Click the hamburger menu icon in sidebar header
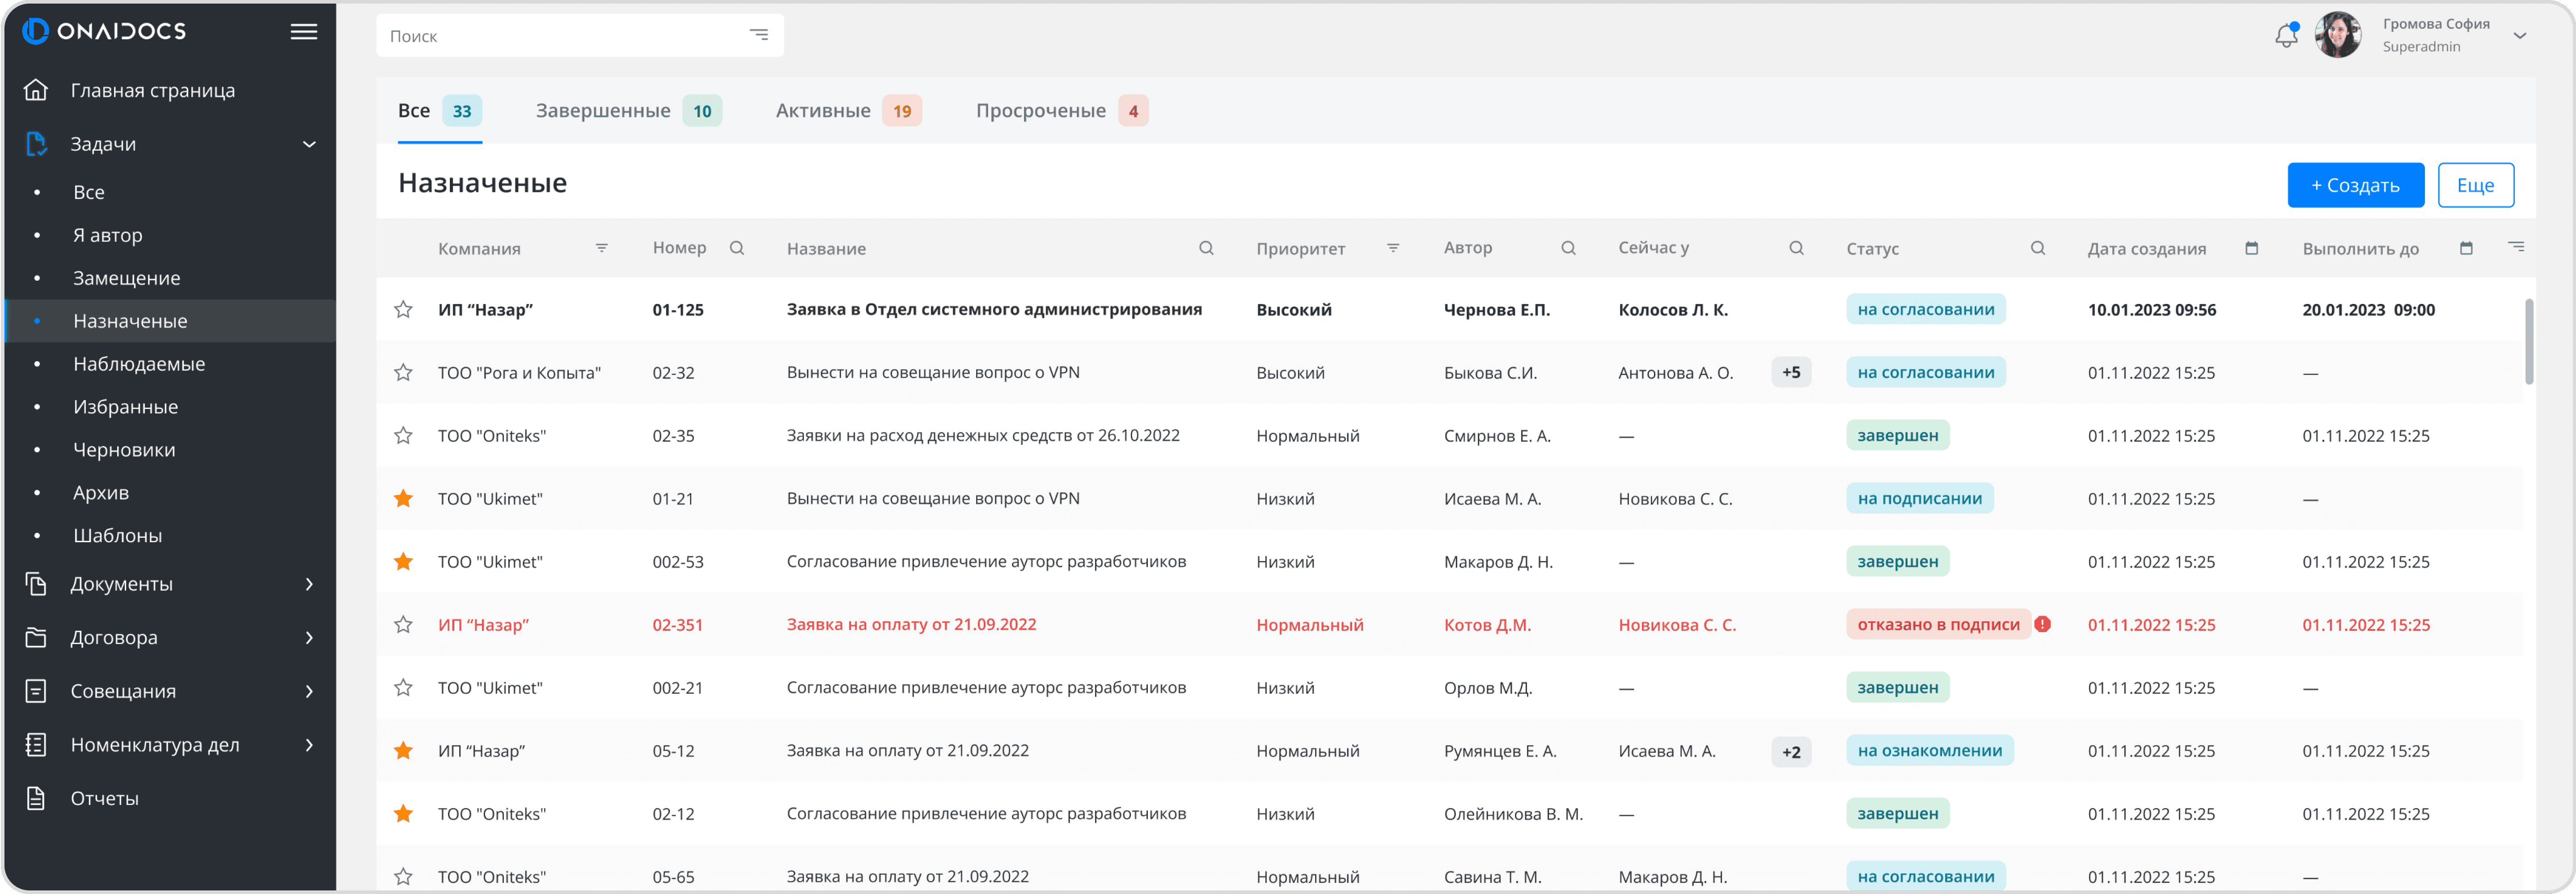 tap(304, 32)
